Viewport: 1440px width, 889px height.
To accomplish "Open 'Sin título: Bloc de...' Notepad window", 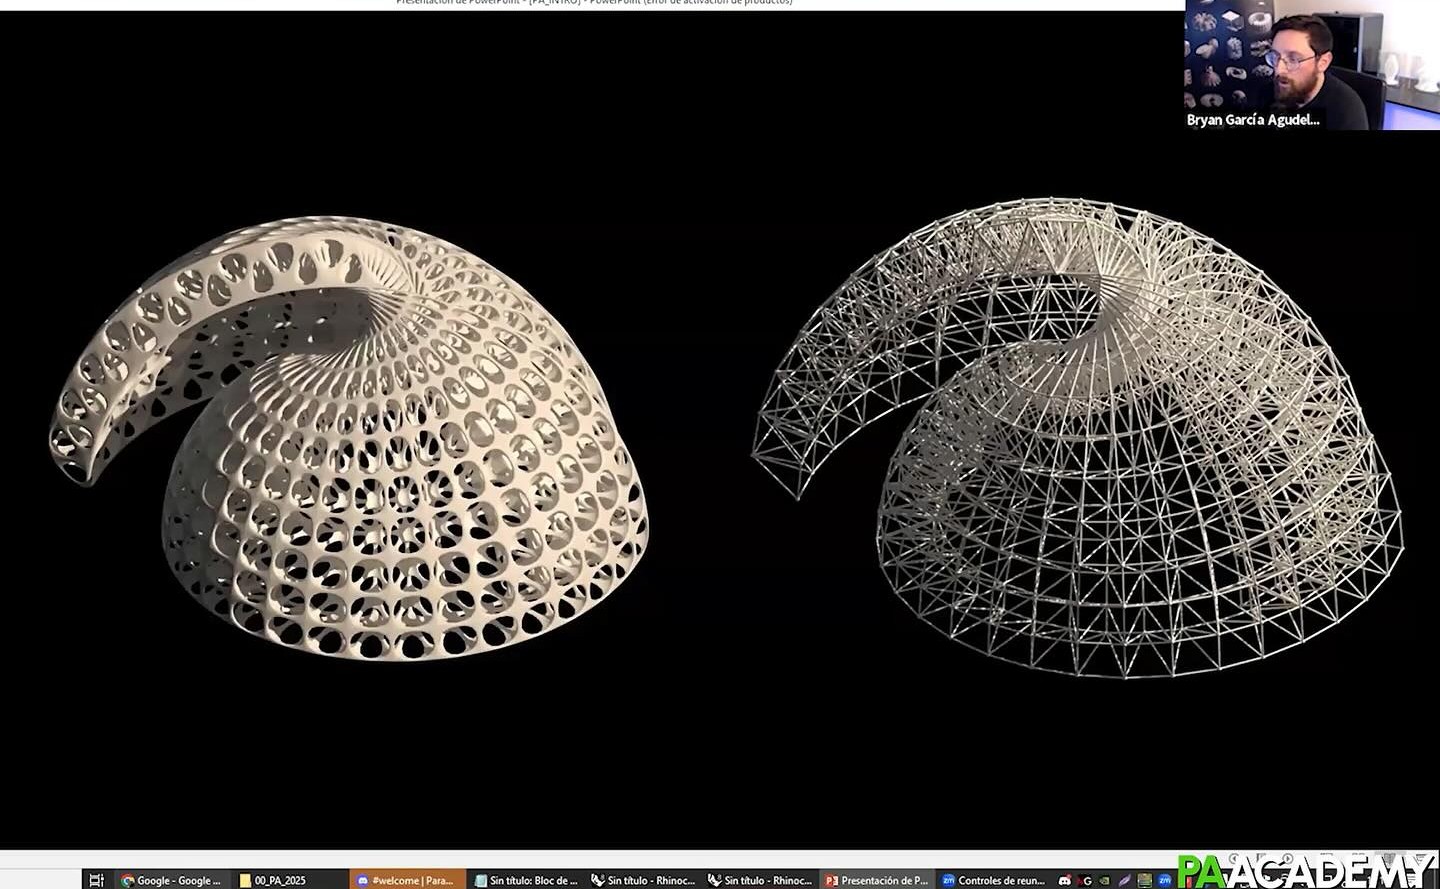I will [528, 880].
